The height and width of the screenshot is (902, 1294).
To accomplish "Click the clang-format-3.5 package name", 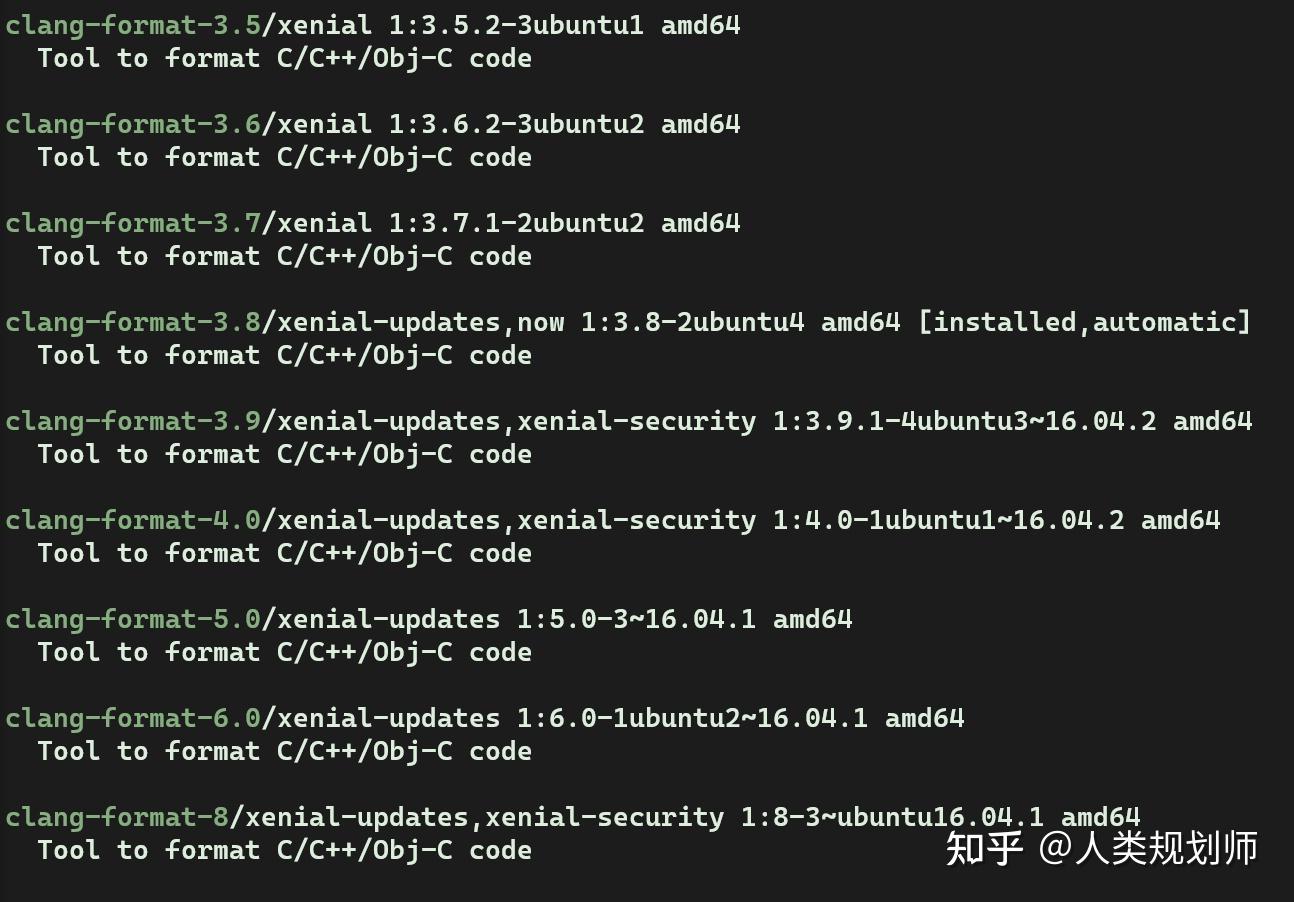I will click(133, 26).
